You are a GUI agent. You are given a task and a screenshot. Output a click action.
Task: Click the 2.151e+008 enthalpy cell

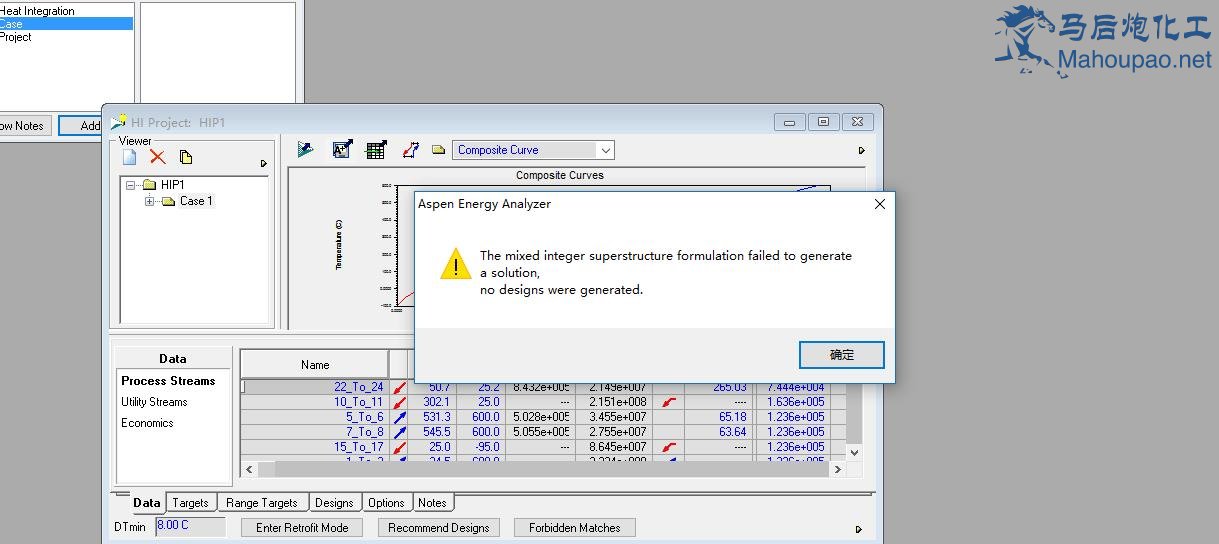click(x=614, y=402)
